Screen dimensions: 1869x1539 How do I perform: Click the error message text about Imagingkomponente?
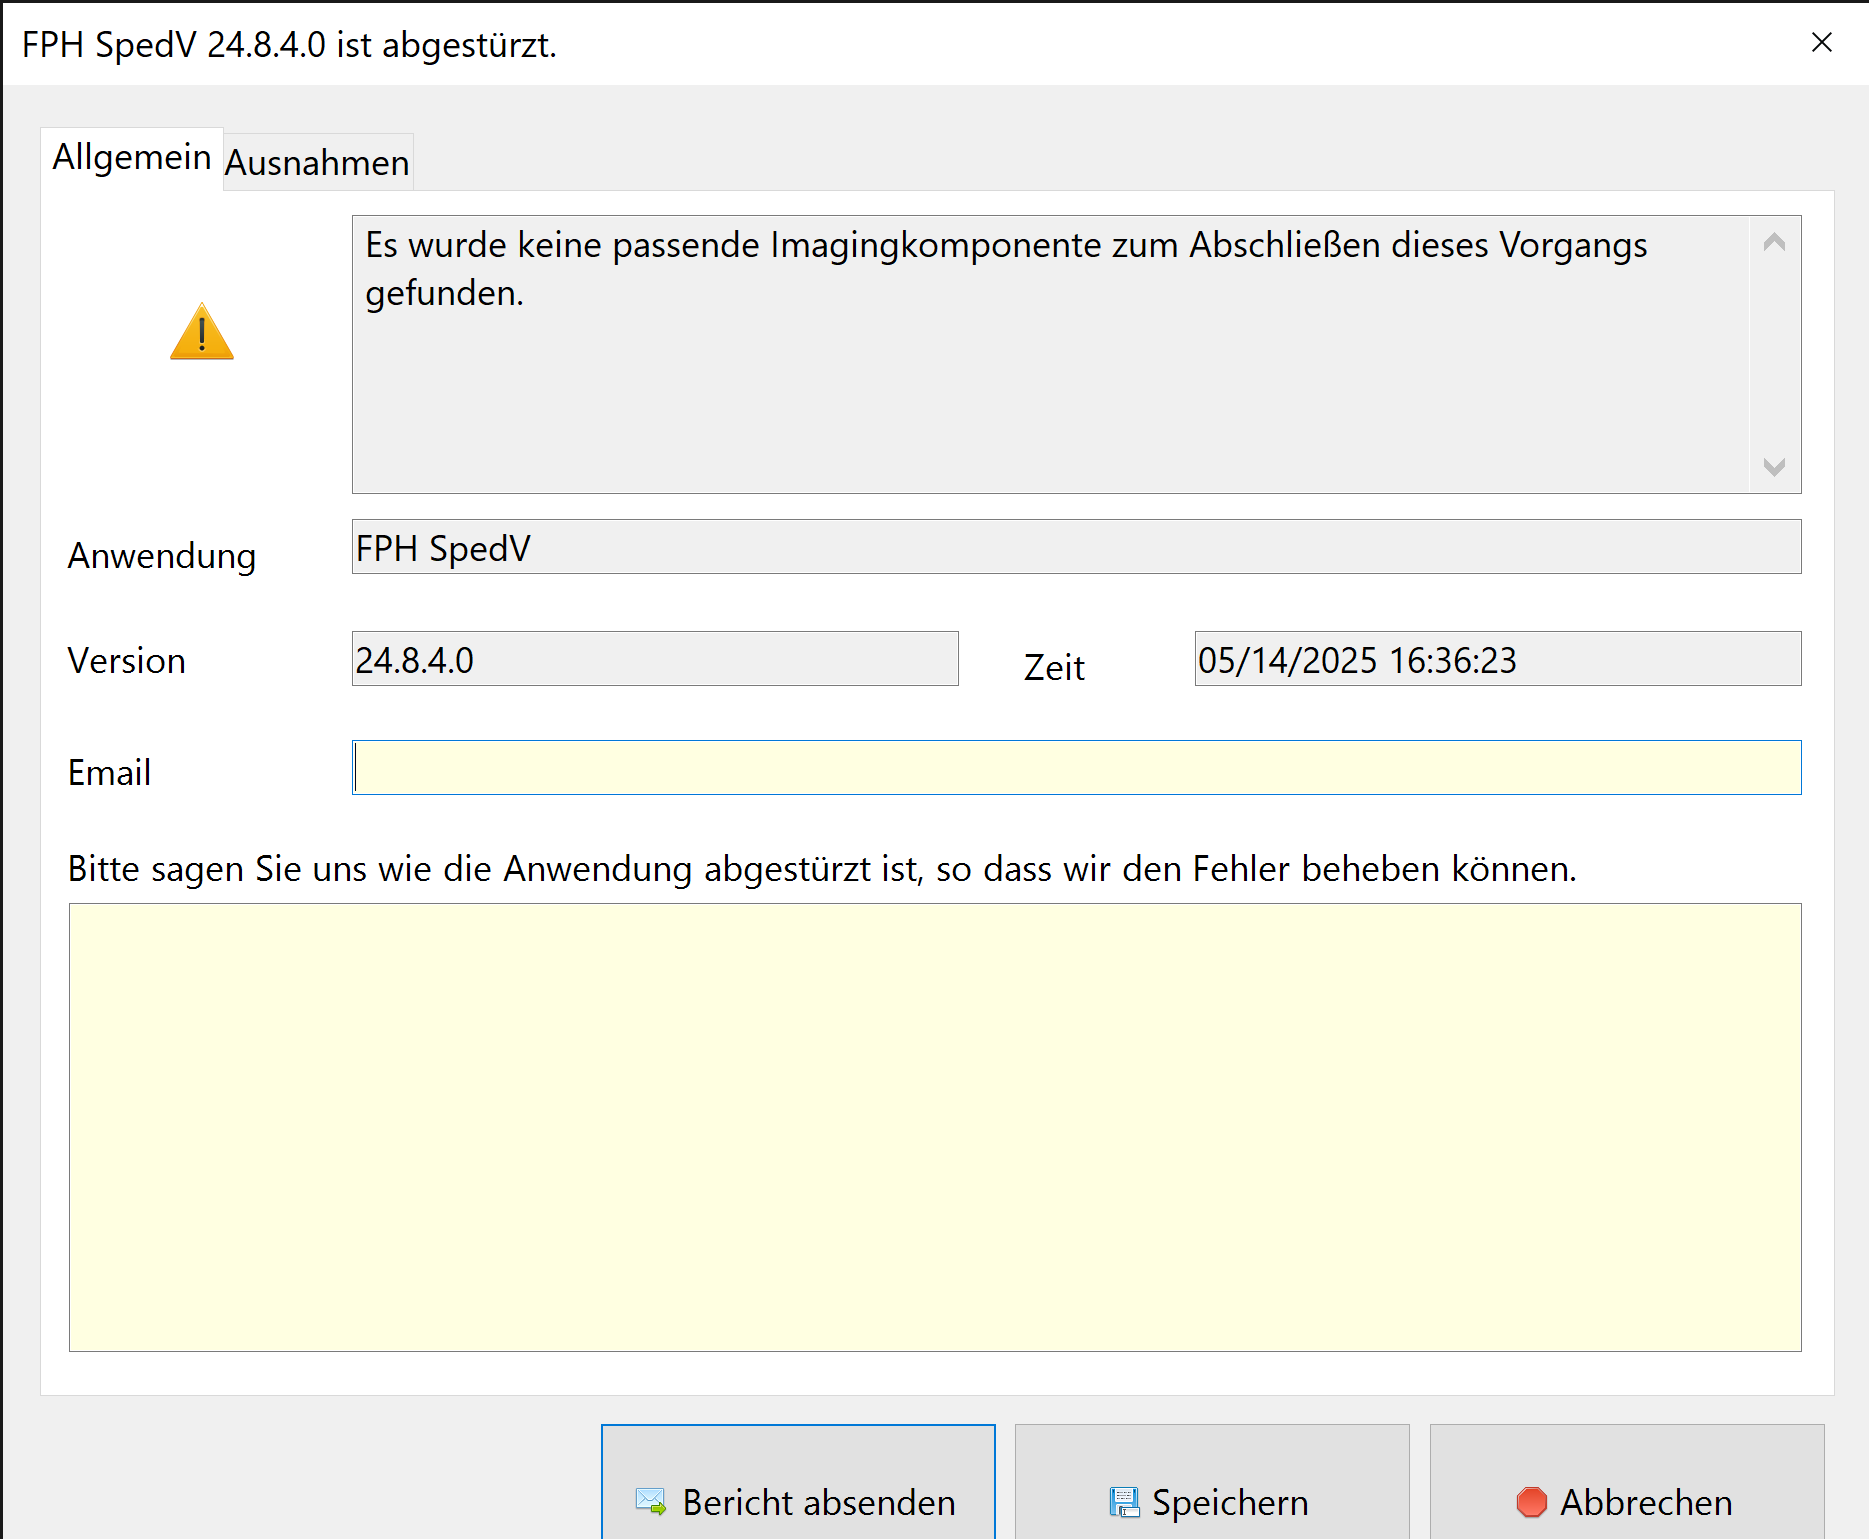point(1006,269)
